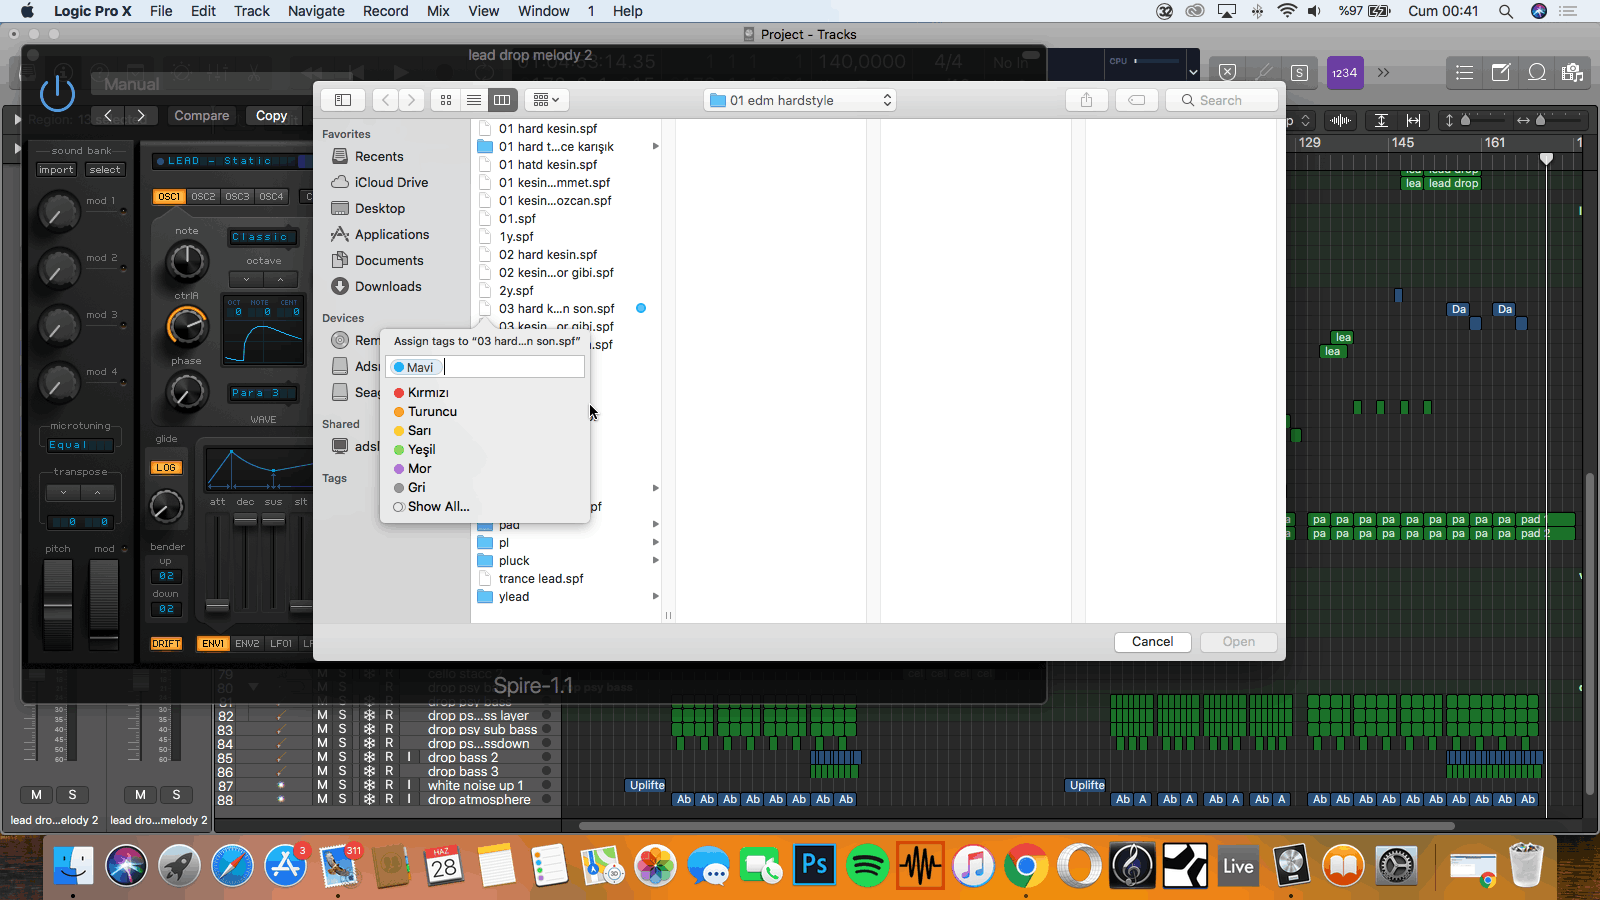This screenshot has height=900, width=1600.
Task: Expand 01 hard t...ce karışık folder arrow
Action: (655, 146)
